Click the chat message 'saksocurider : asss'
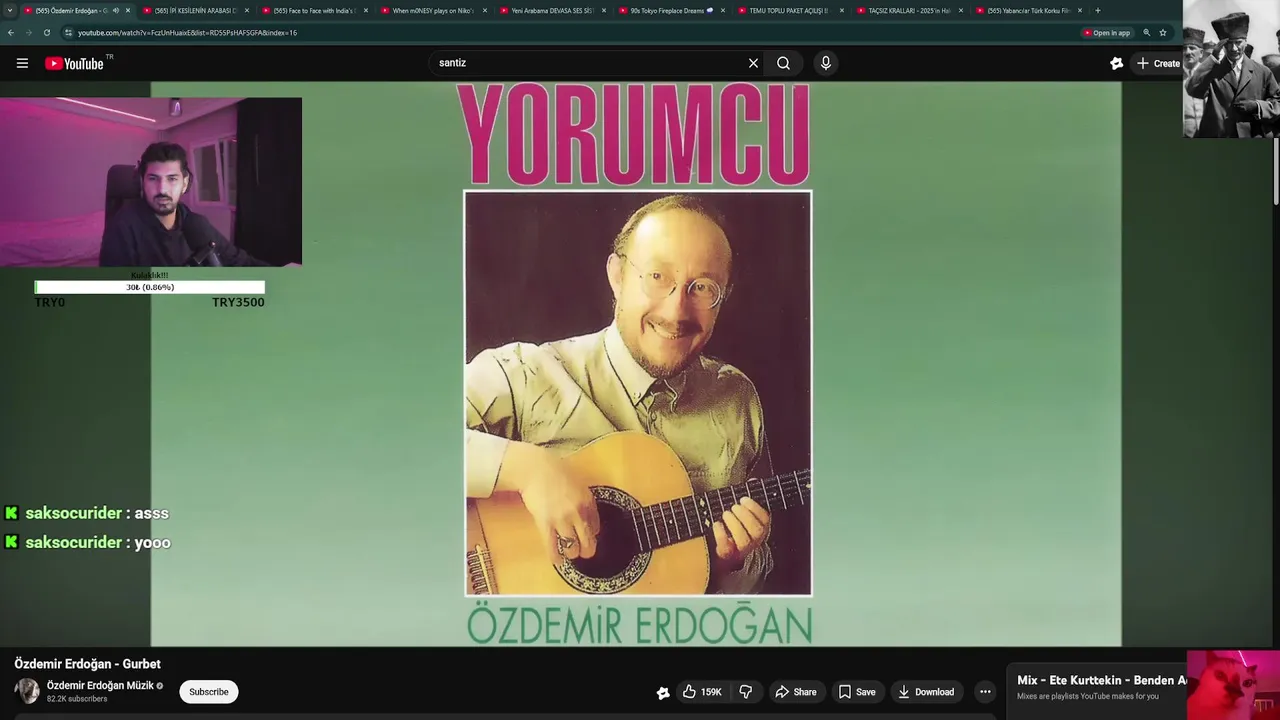Screen dimensions: 1280x720 pyautogui.click(x=87, y=513)
